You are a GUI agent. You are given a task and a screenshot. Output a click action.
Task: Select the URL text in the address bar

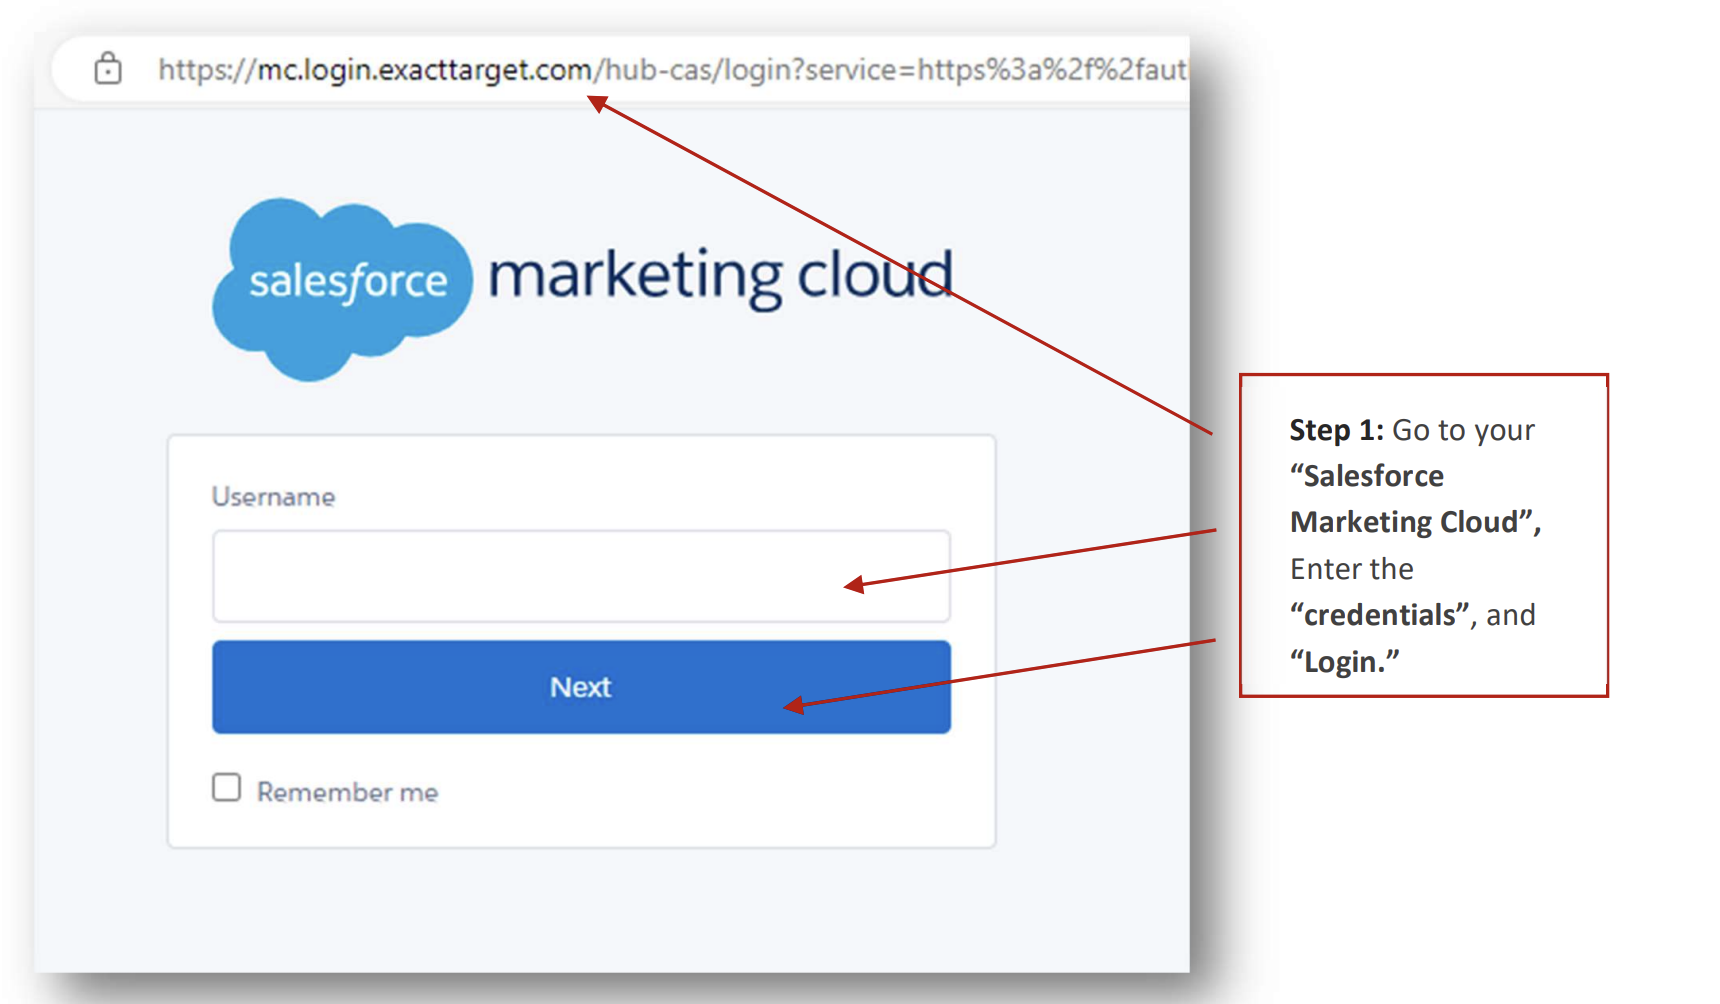click(x=672, y=70)
